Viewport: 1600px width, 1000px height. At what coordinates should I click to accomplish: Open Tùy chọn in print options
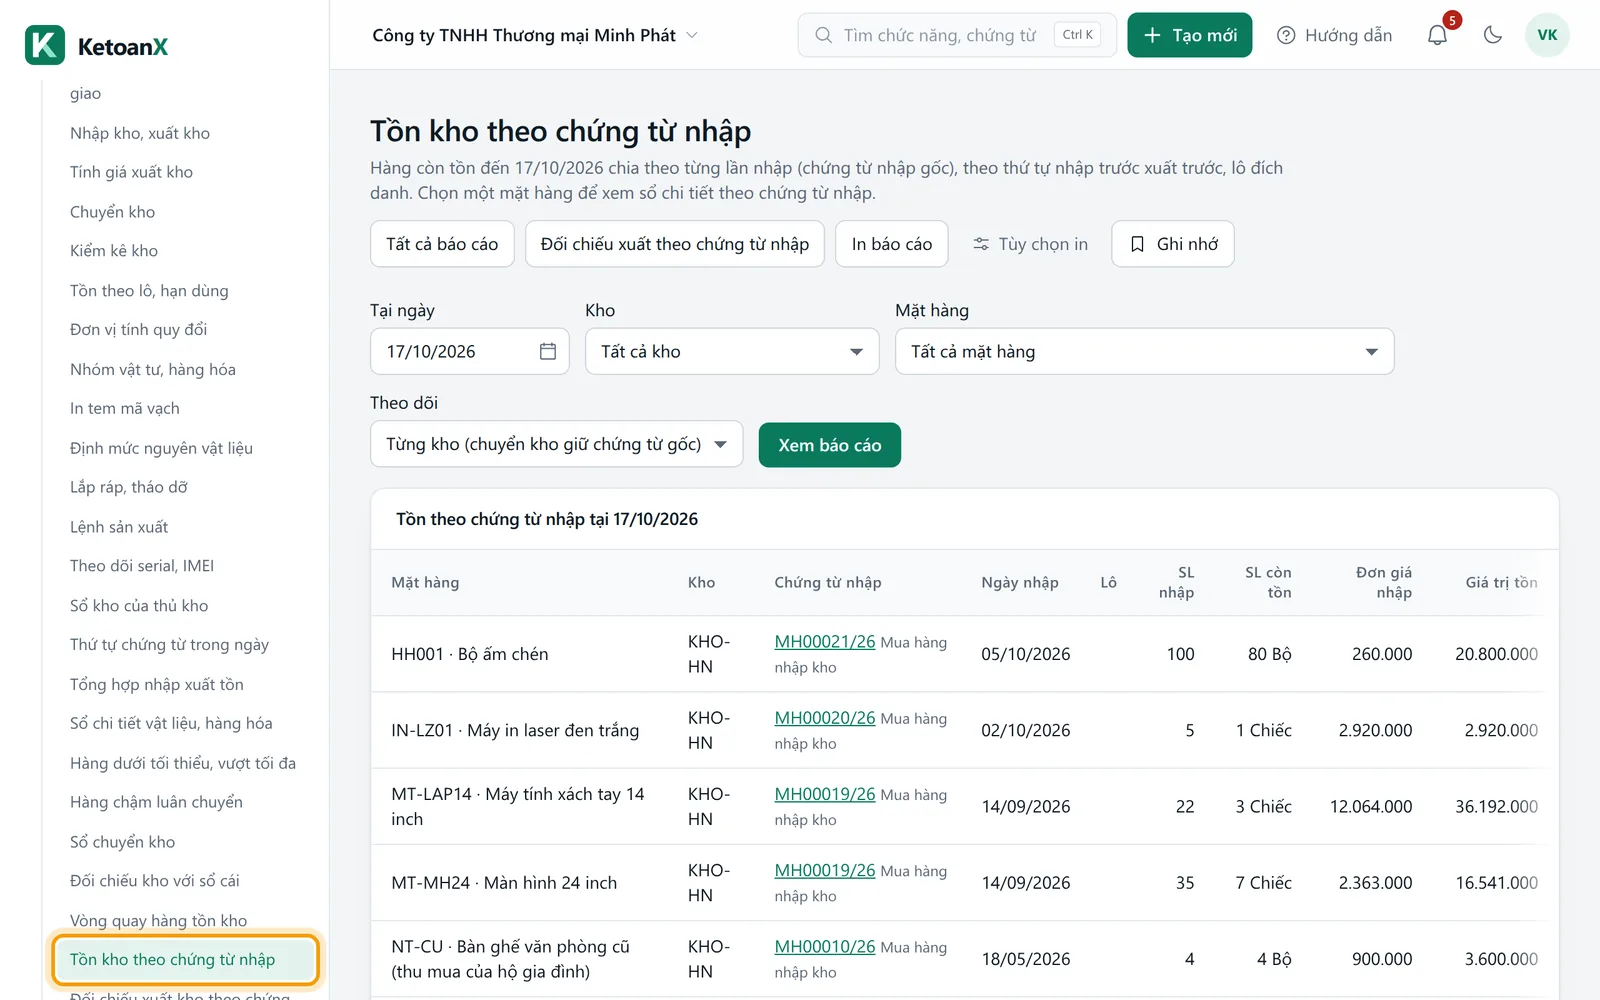1030,244
